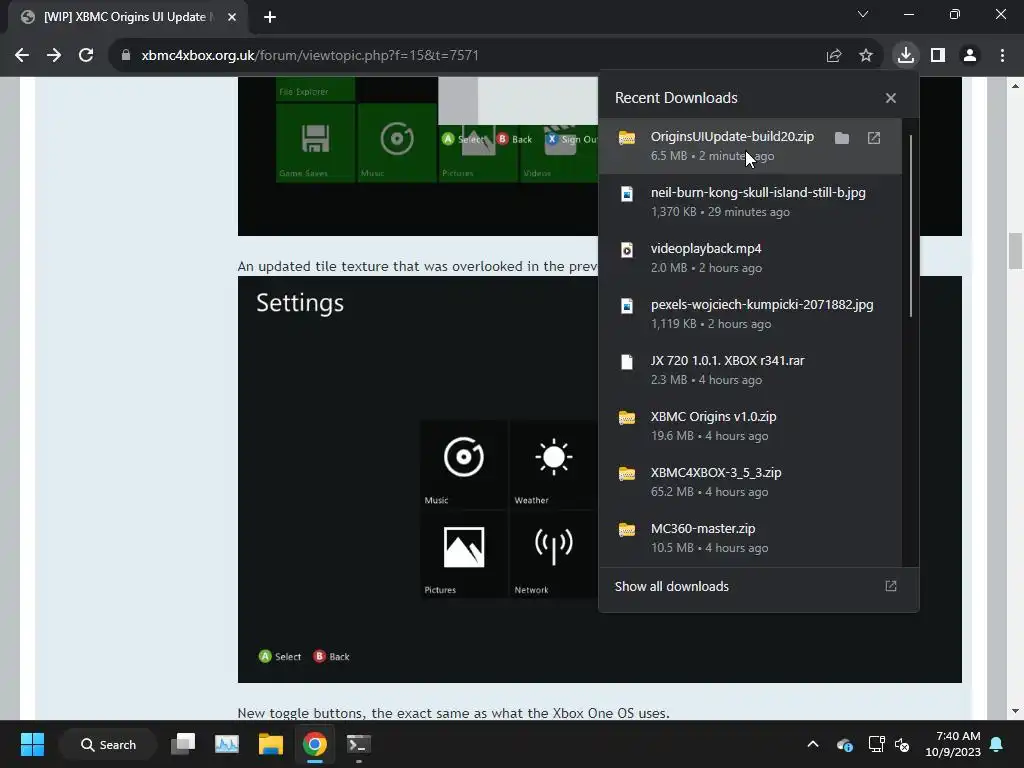Go back to the previous page

22,56
